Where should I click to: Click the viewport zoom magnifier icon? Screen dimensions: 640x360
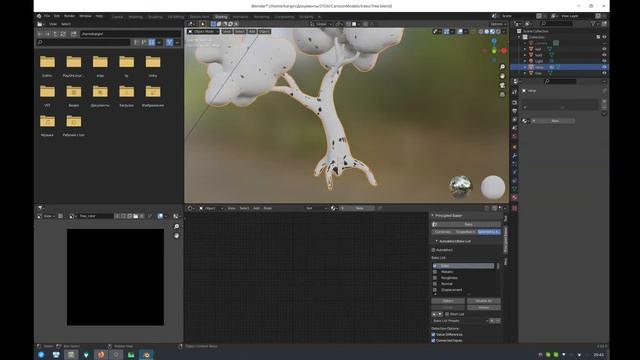tap(502, 67)
